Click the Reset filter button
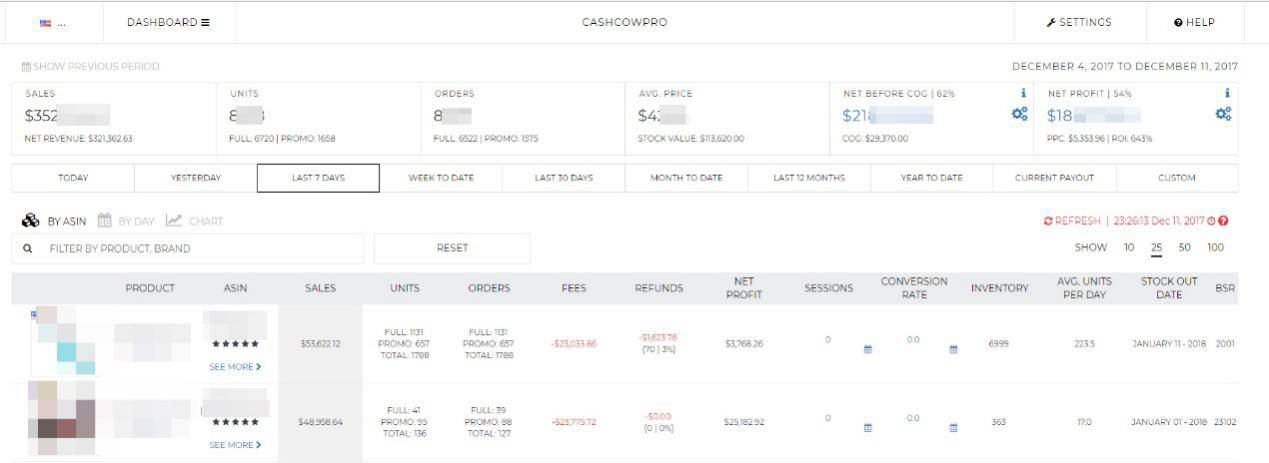This screenshot has height=463, width=1269. click(x=452, y=248)
